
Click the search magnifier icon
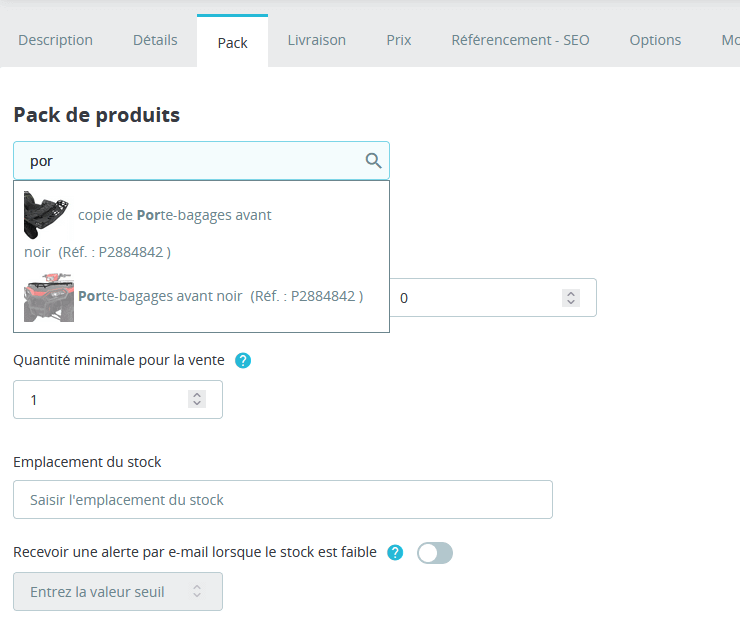click(x=373, y=160)
